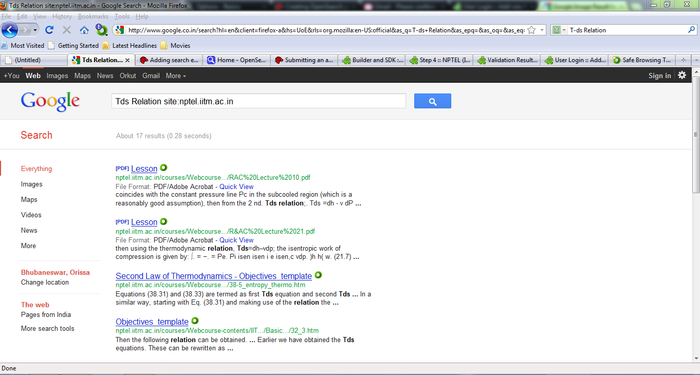Open the first Lesson PDF result
Image resolution: width=700 pixels, height=375 pixels.
[144, 168]
